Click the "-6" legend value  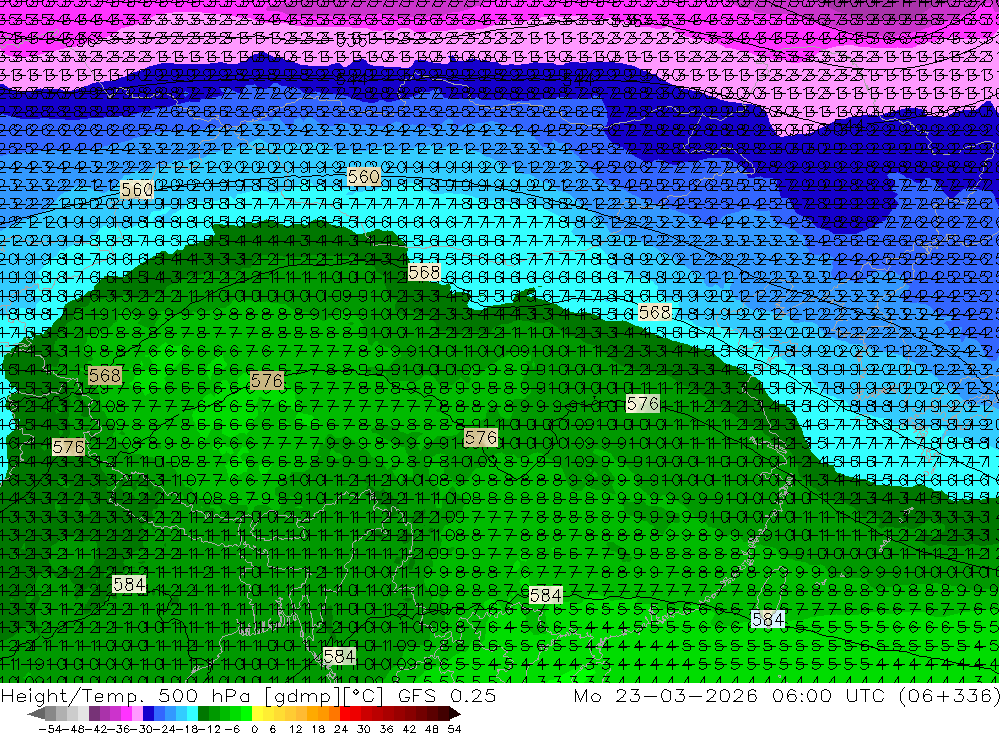(x=232, y=729)
